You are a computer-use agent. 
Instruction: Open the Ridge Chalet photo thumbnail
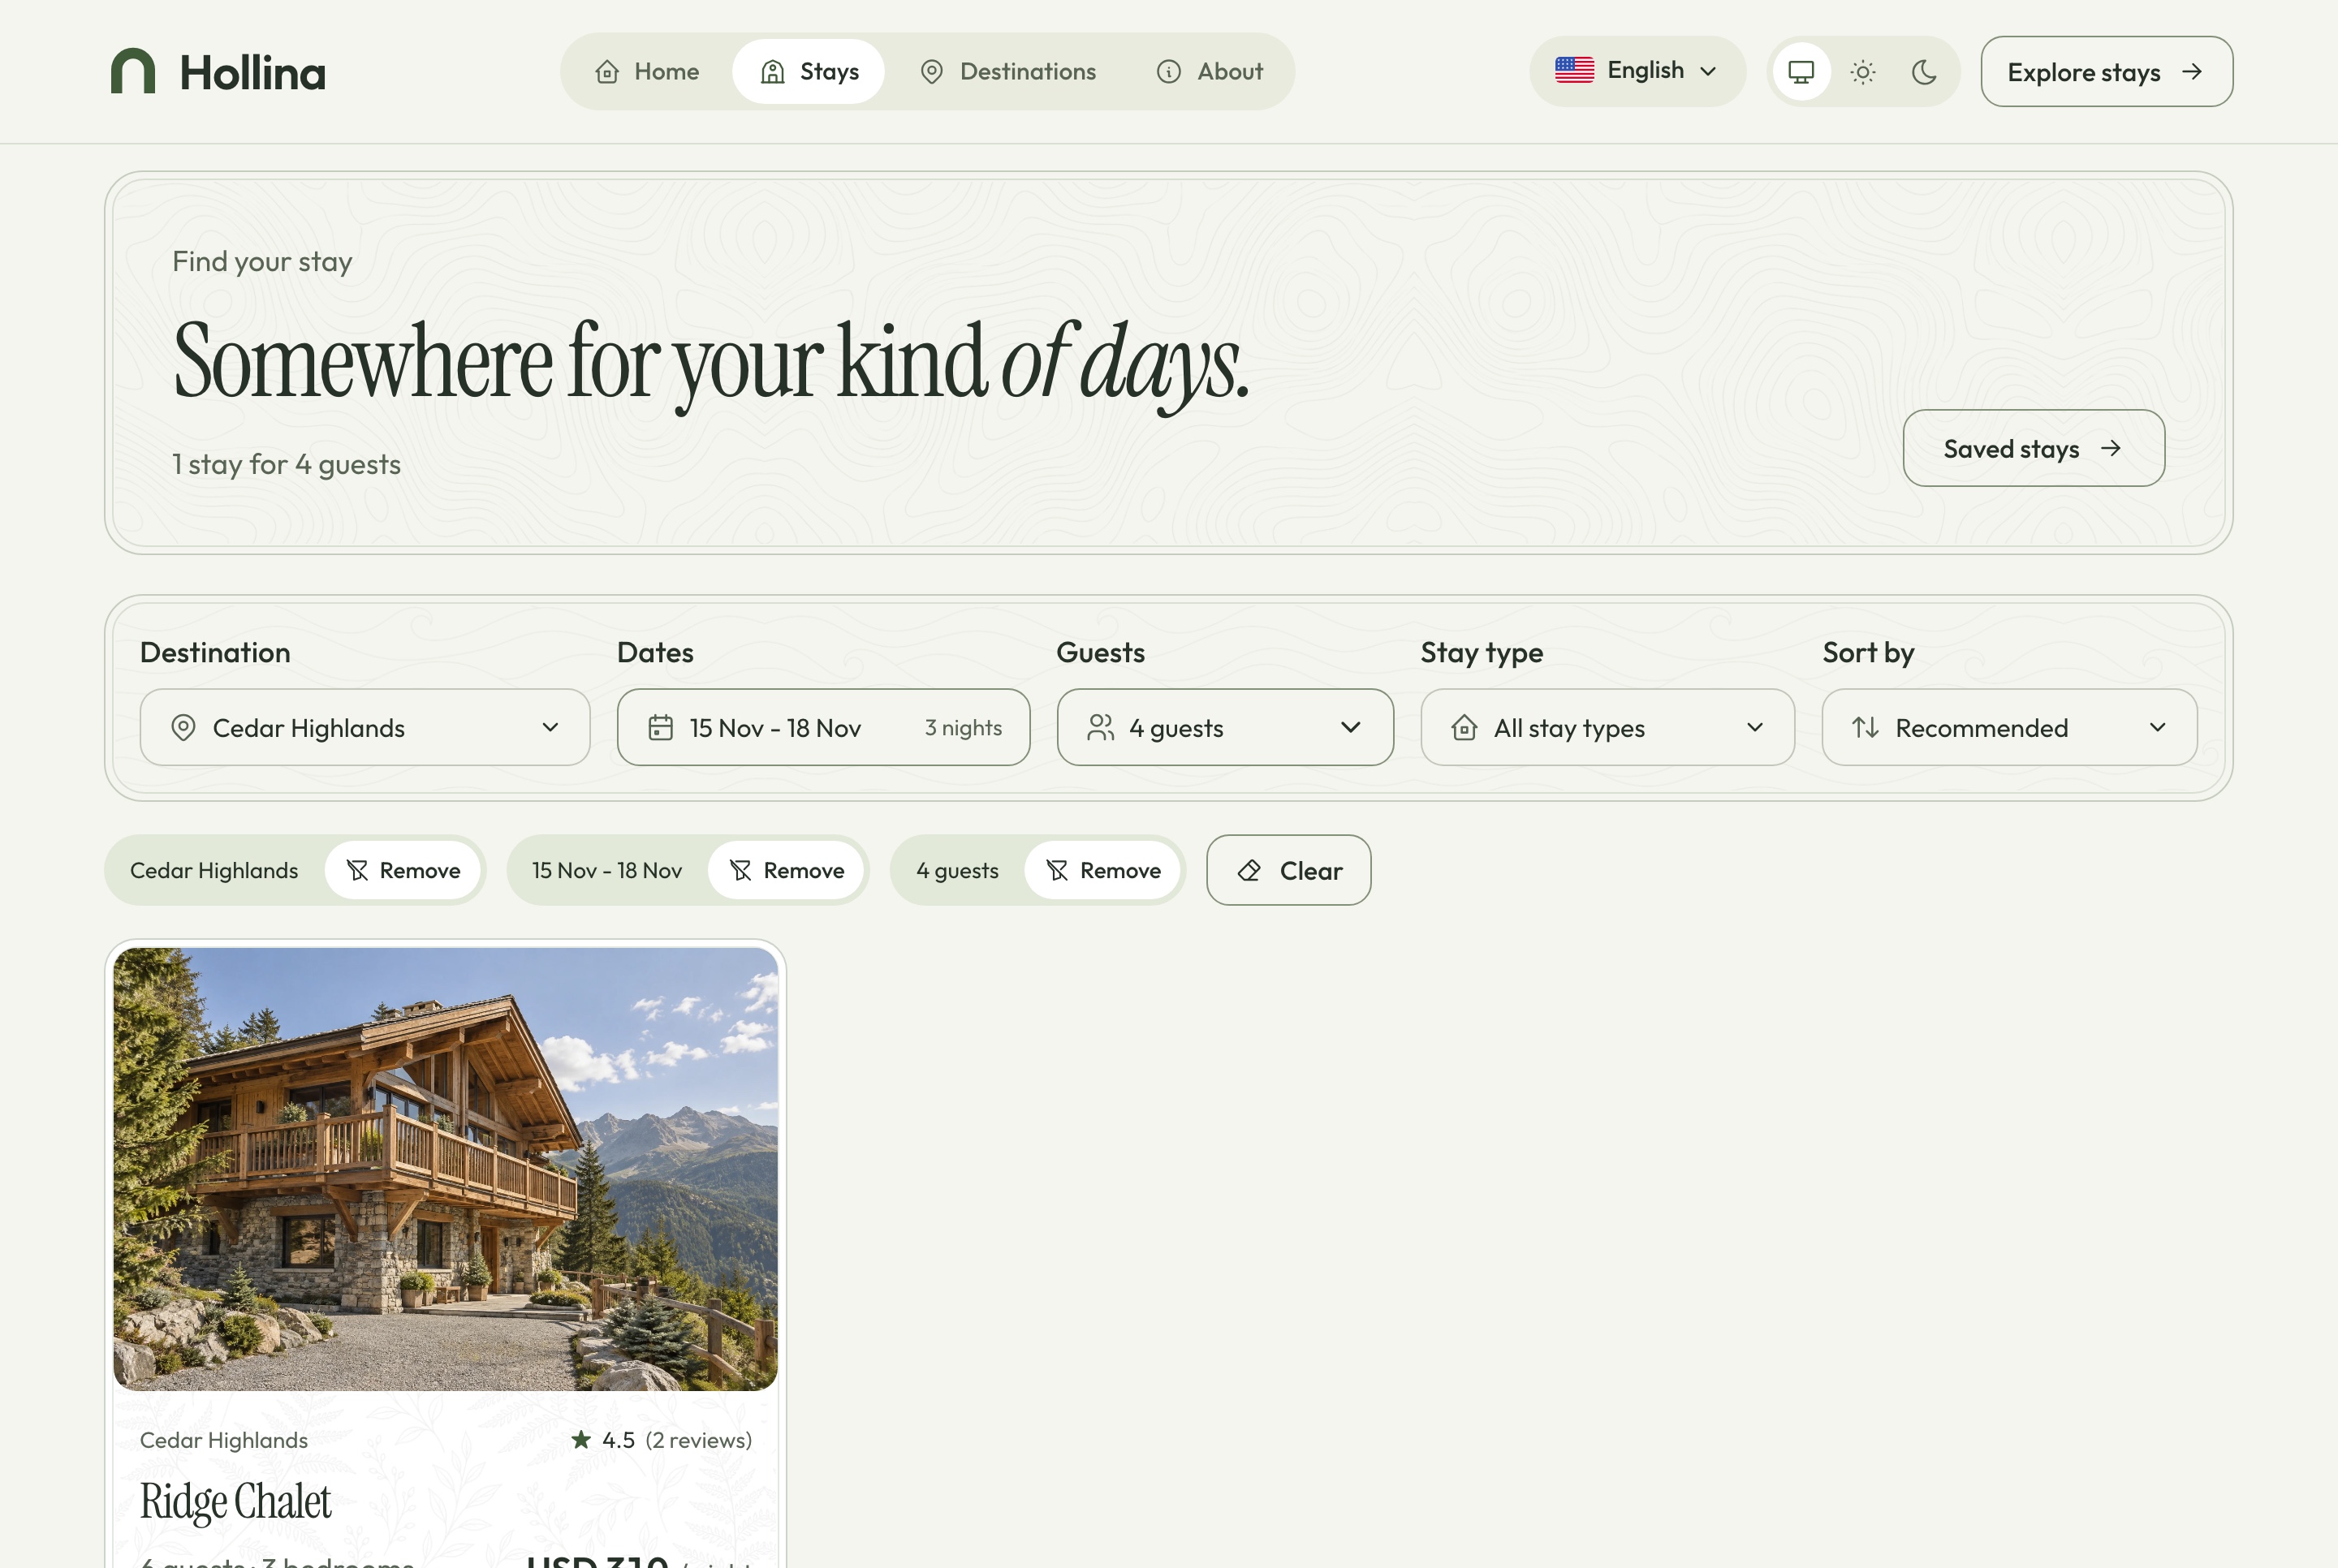[445, 1169]
